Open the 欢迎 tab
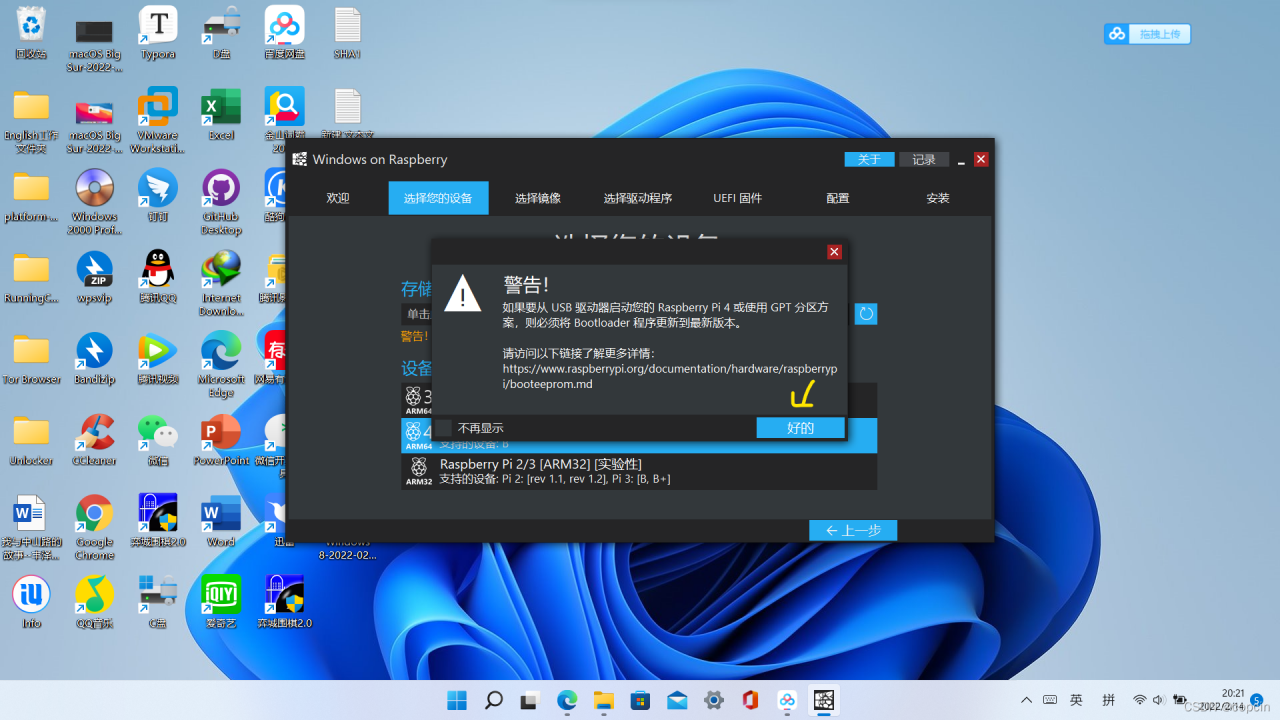The height and width of the screenshot is (720, 1280). click(338, 198)
